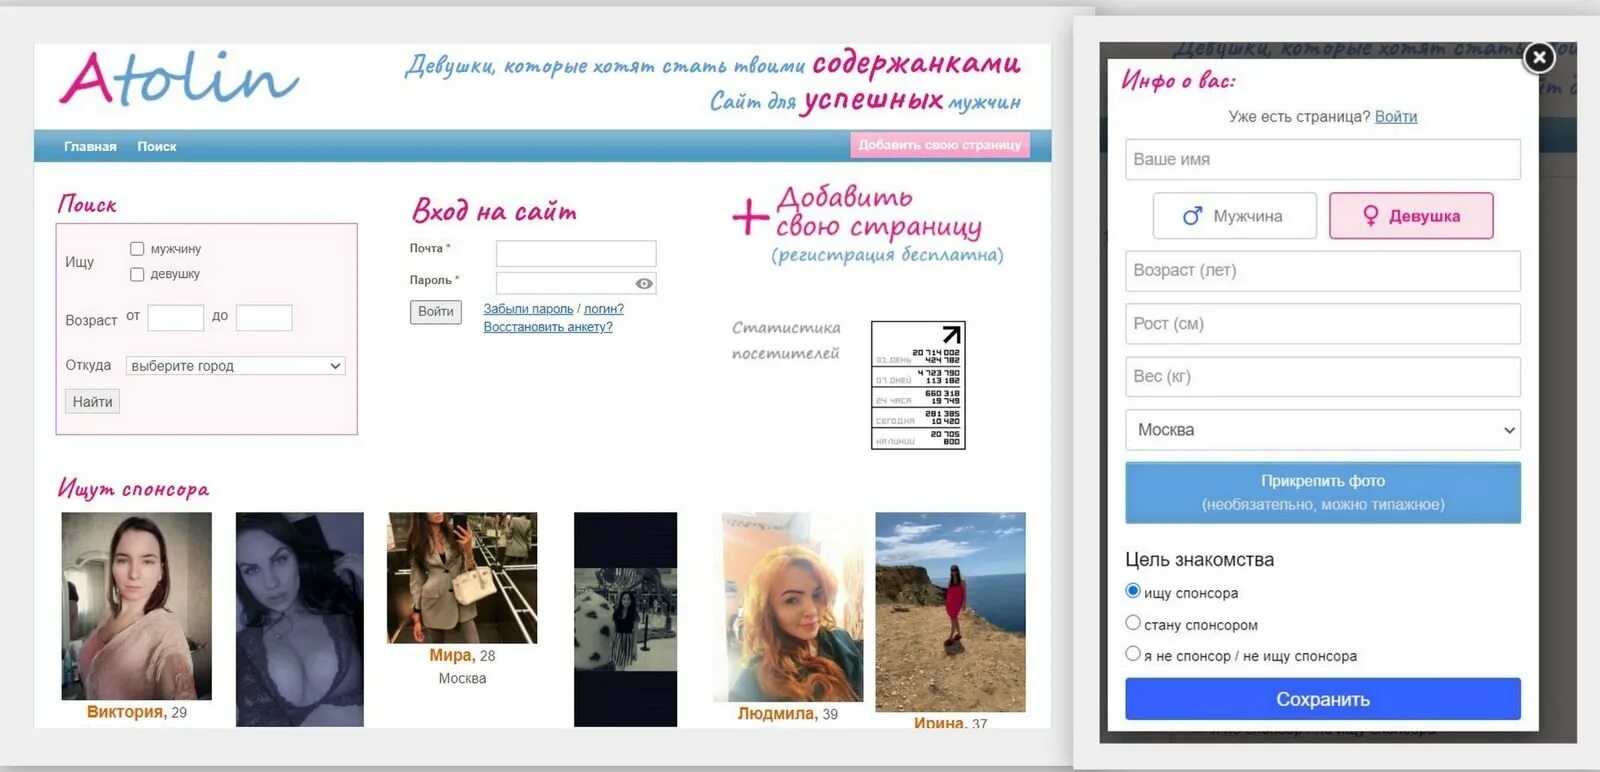Focus the age 'до' field
This screenshot has height=772, width=1600.
(x=264, y=318)
